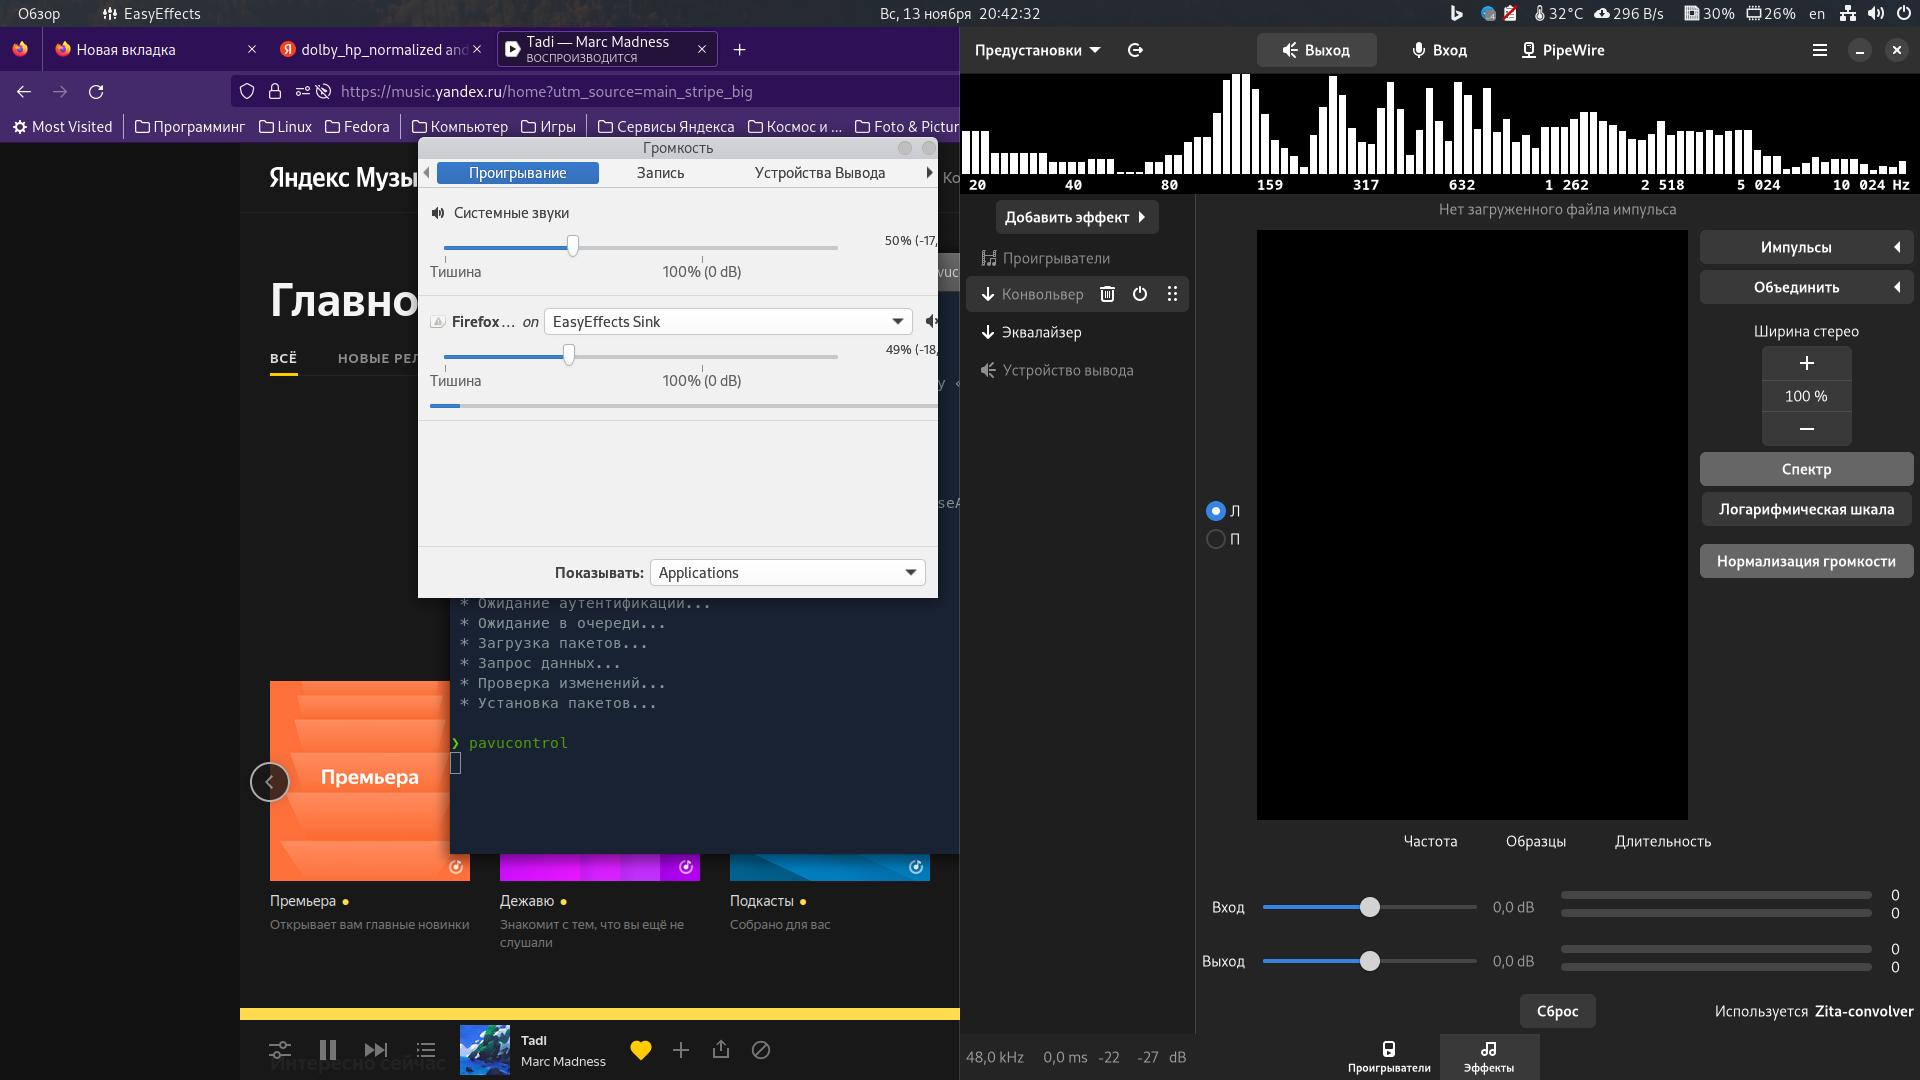Toggle Логарифмическая шкала button

1806,509
